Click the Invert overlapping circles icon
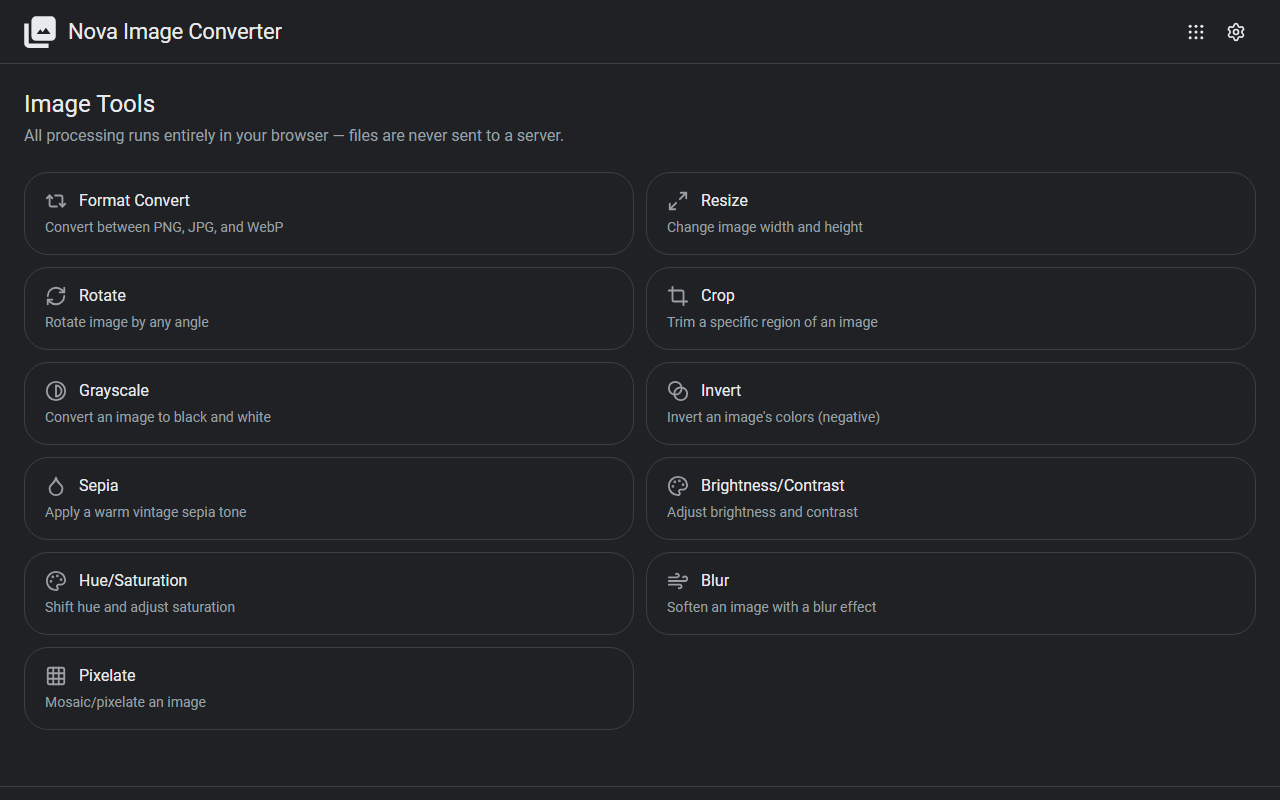The height and width of the screenshot is (800, 1280). pyautogui.click(x=678, y=391)
